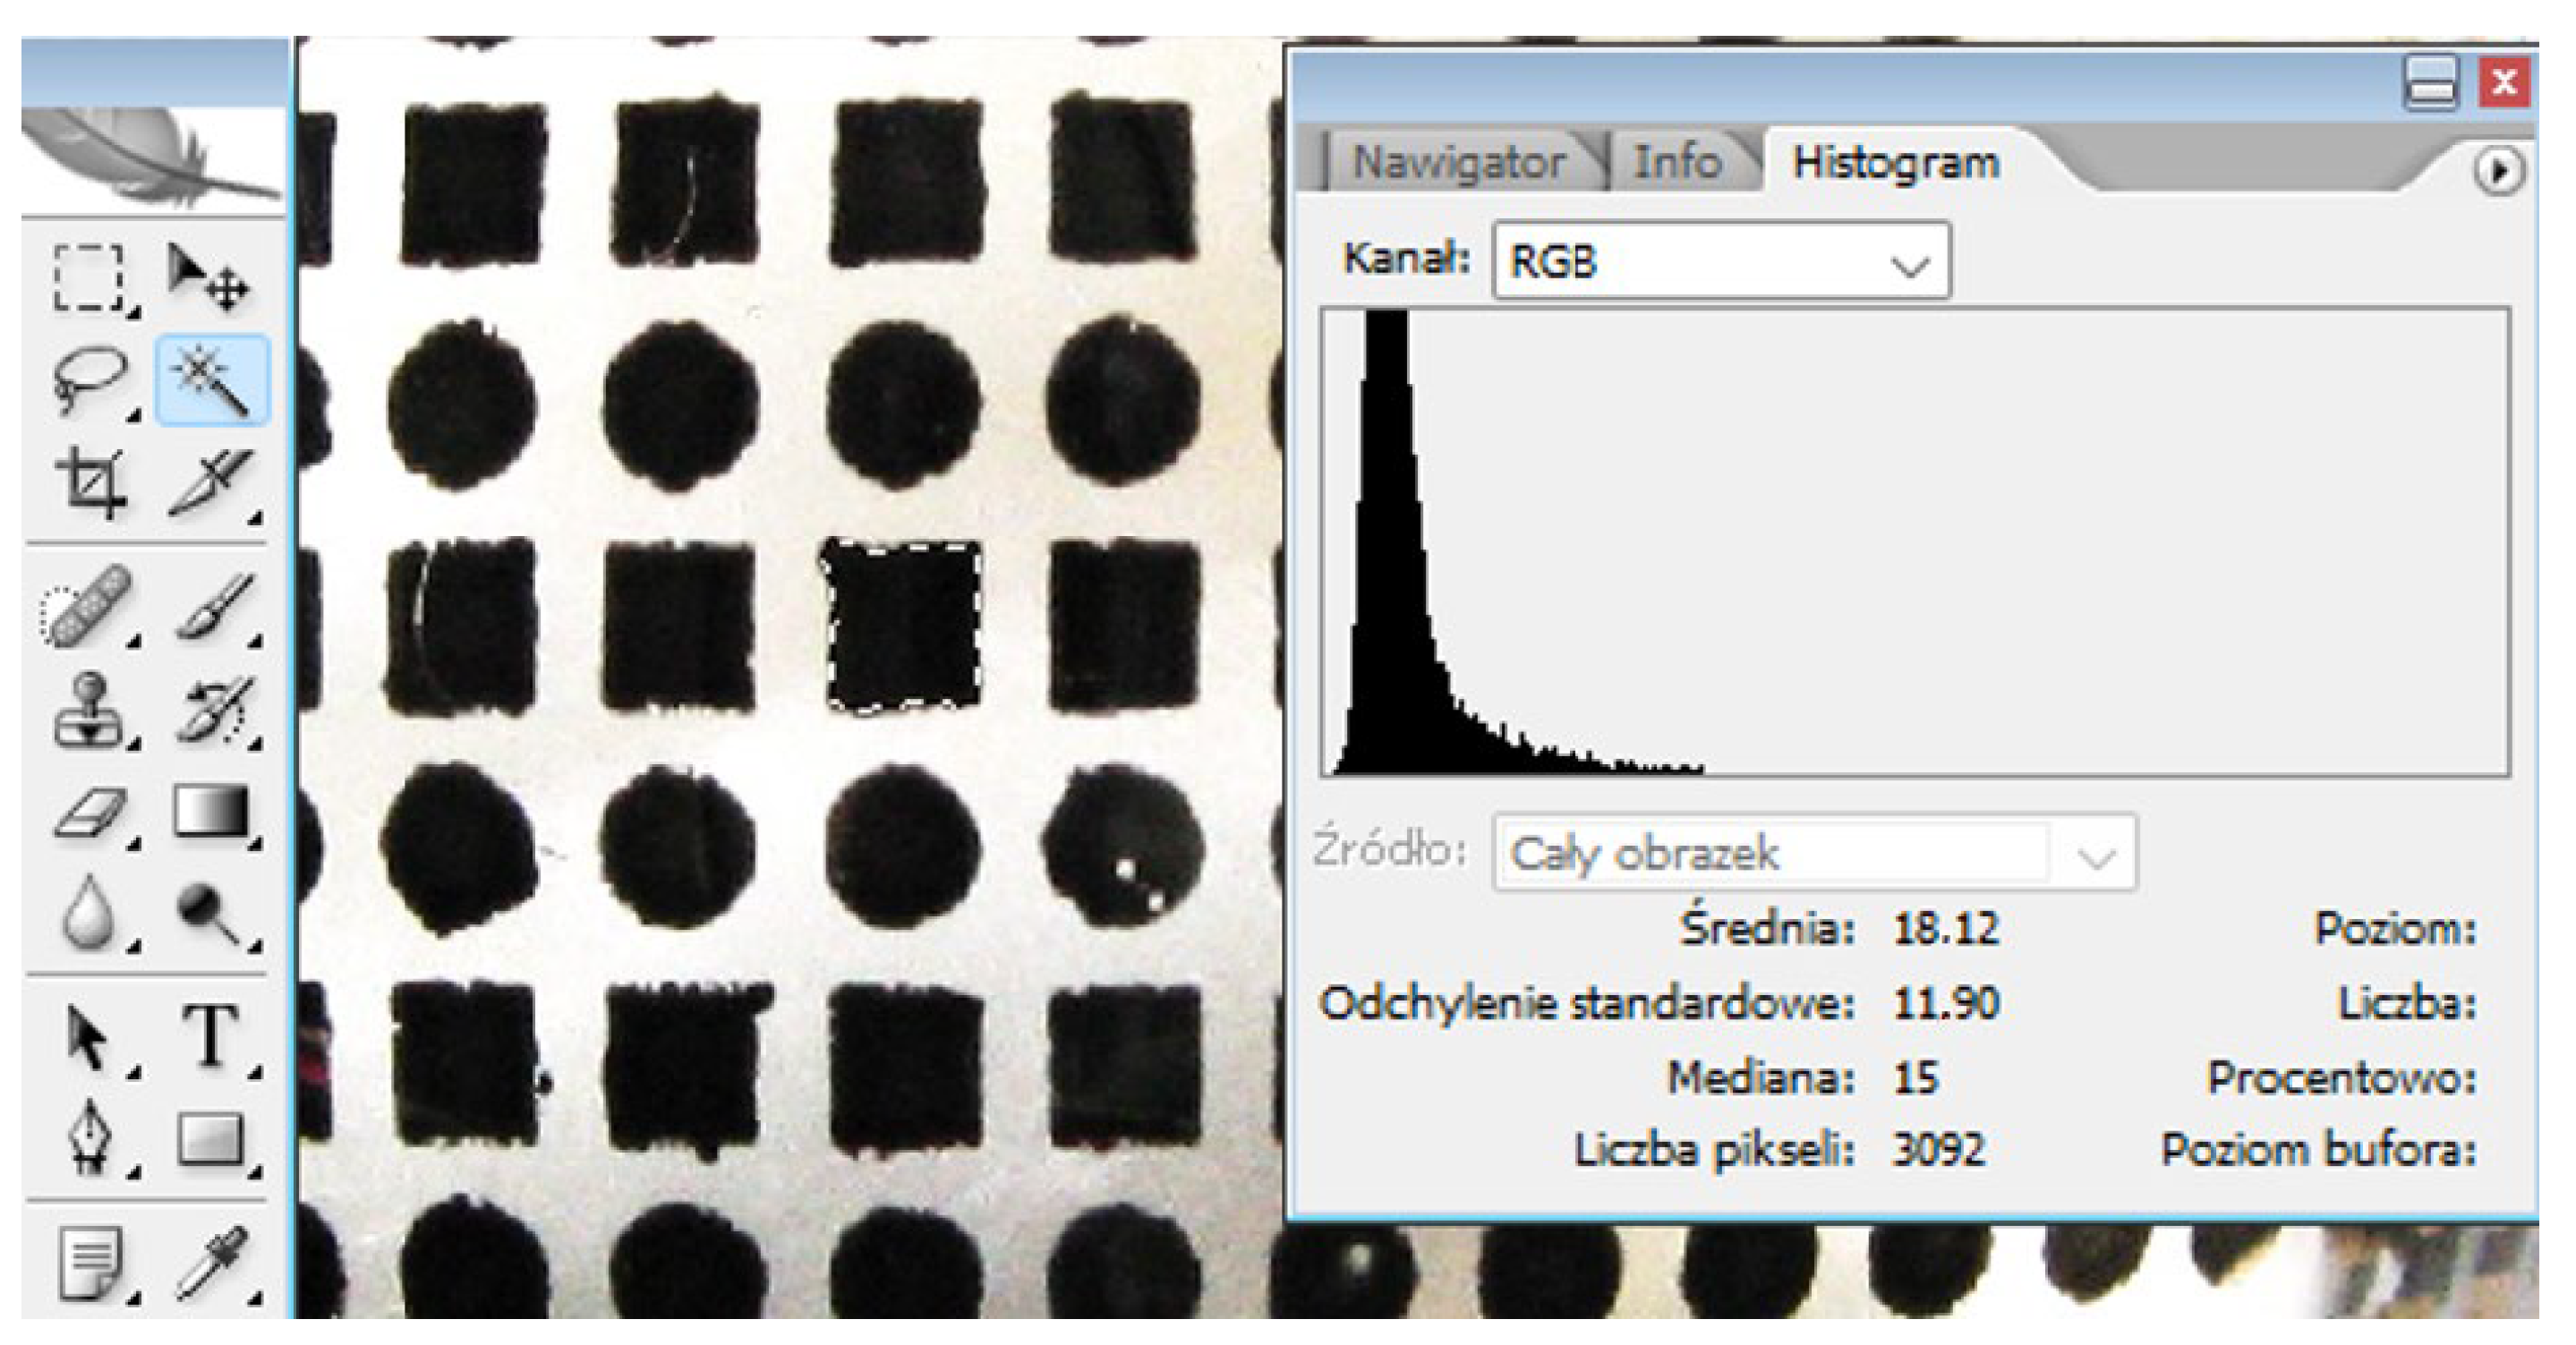
Task: Click the Liczba label
Action: (x=2408, y=1003)
